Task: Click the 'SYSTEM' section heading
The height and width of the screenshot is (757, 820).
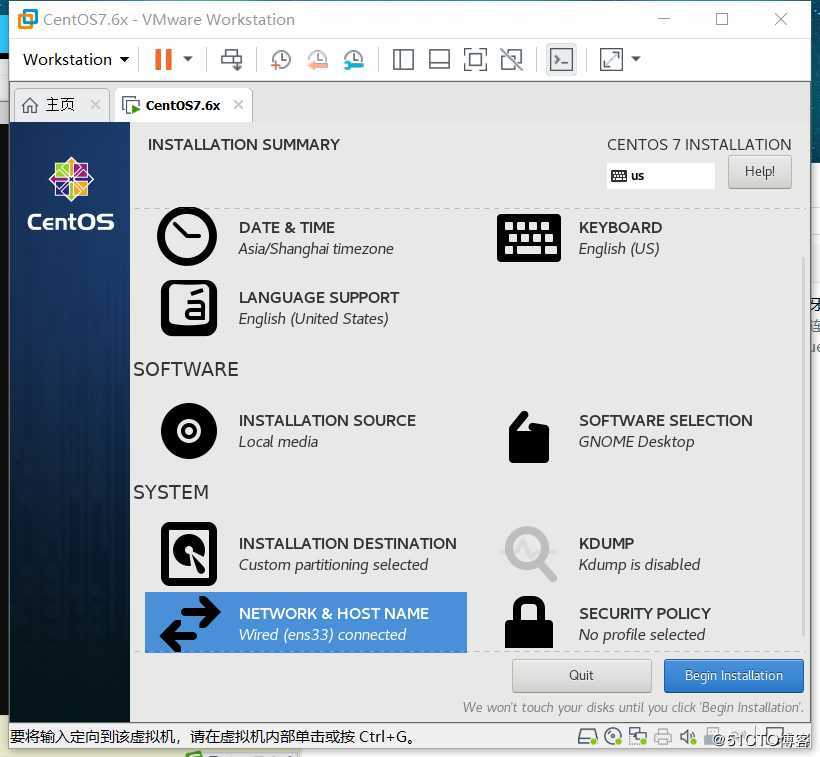Action: [x=170, y=492]
